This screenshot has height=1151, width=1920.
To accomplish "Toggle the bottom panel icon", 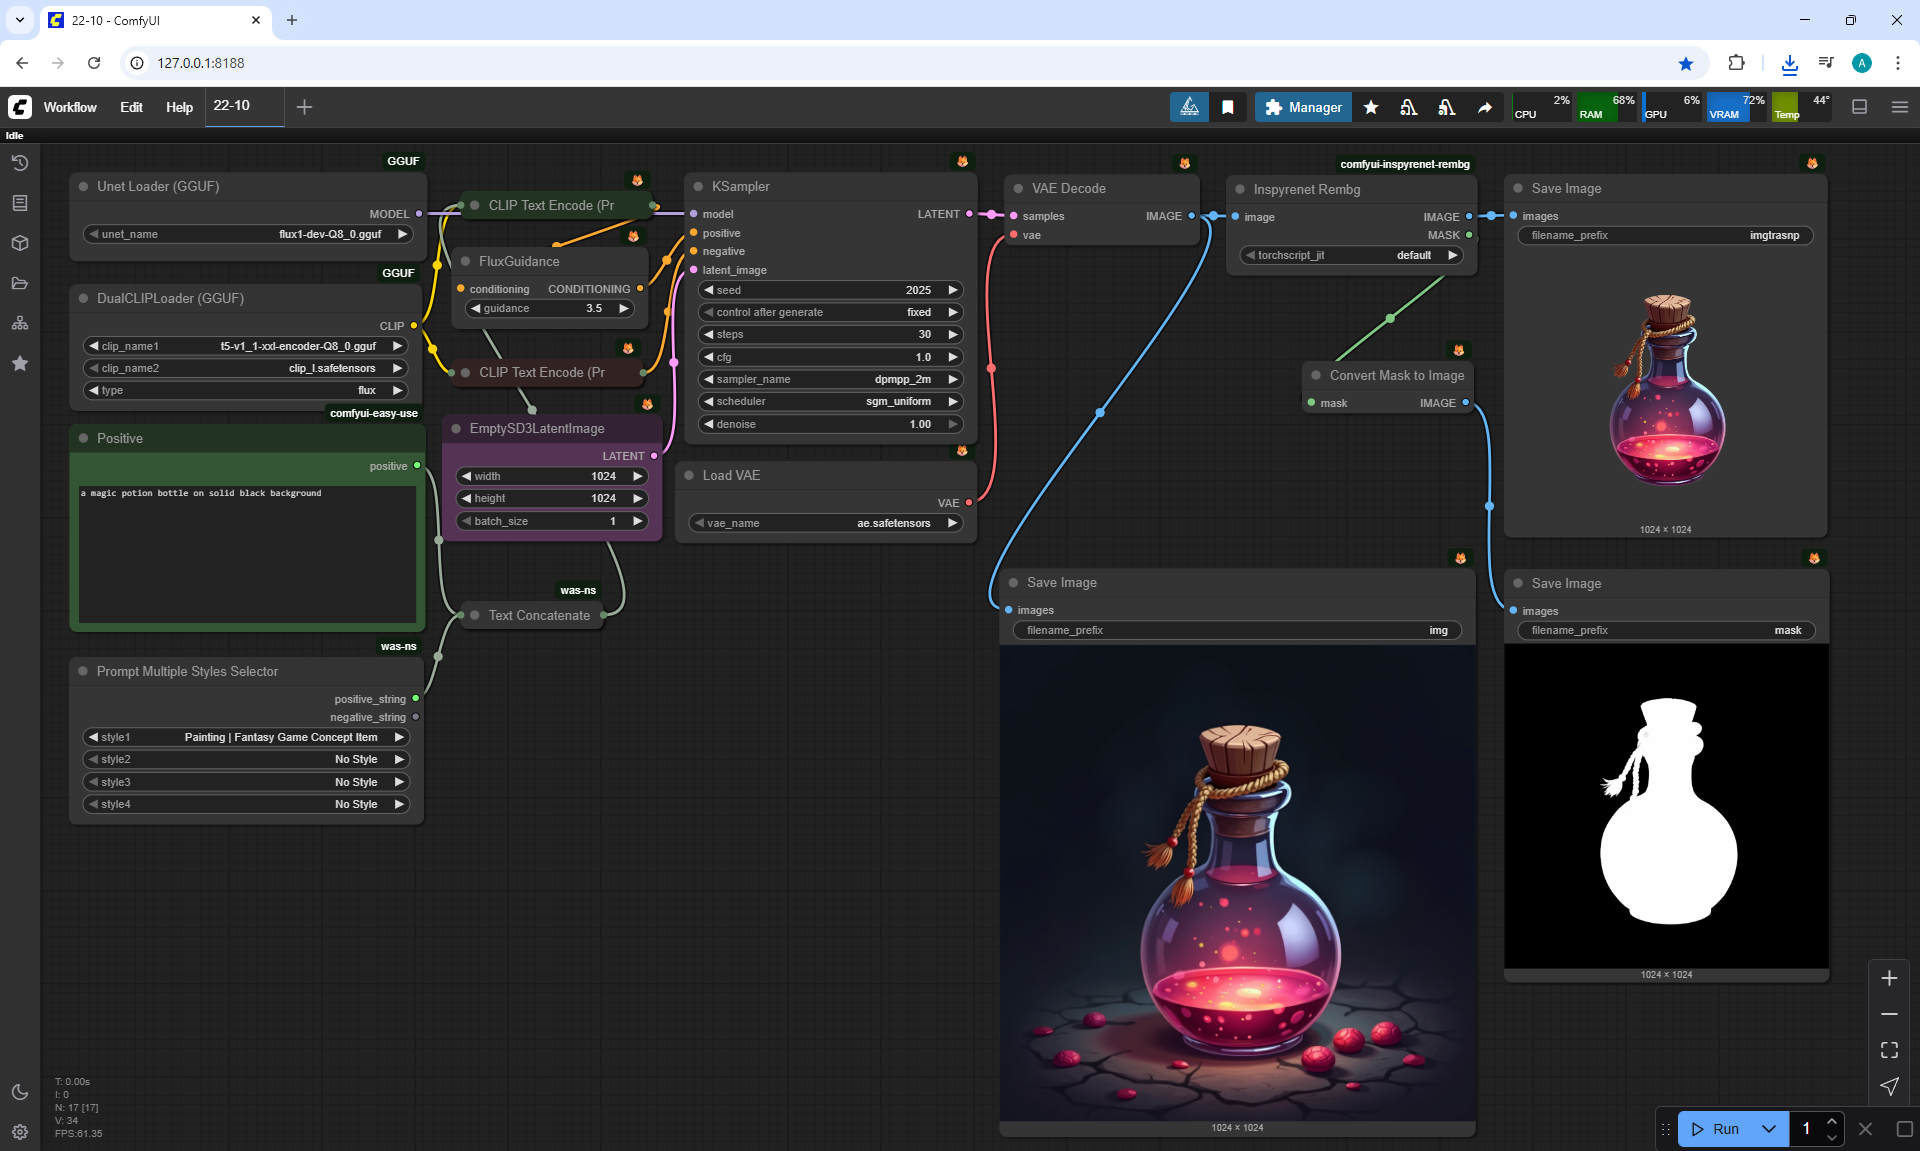I will 1859,107.
